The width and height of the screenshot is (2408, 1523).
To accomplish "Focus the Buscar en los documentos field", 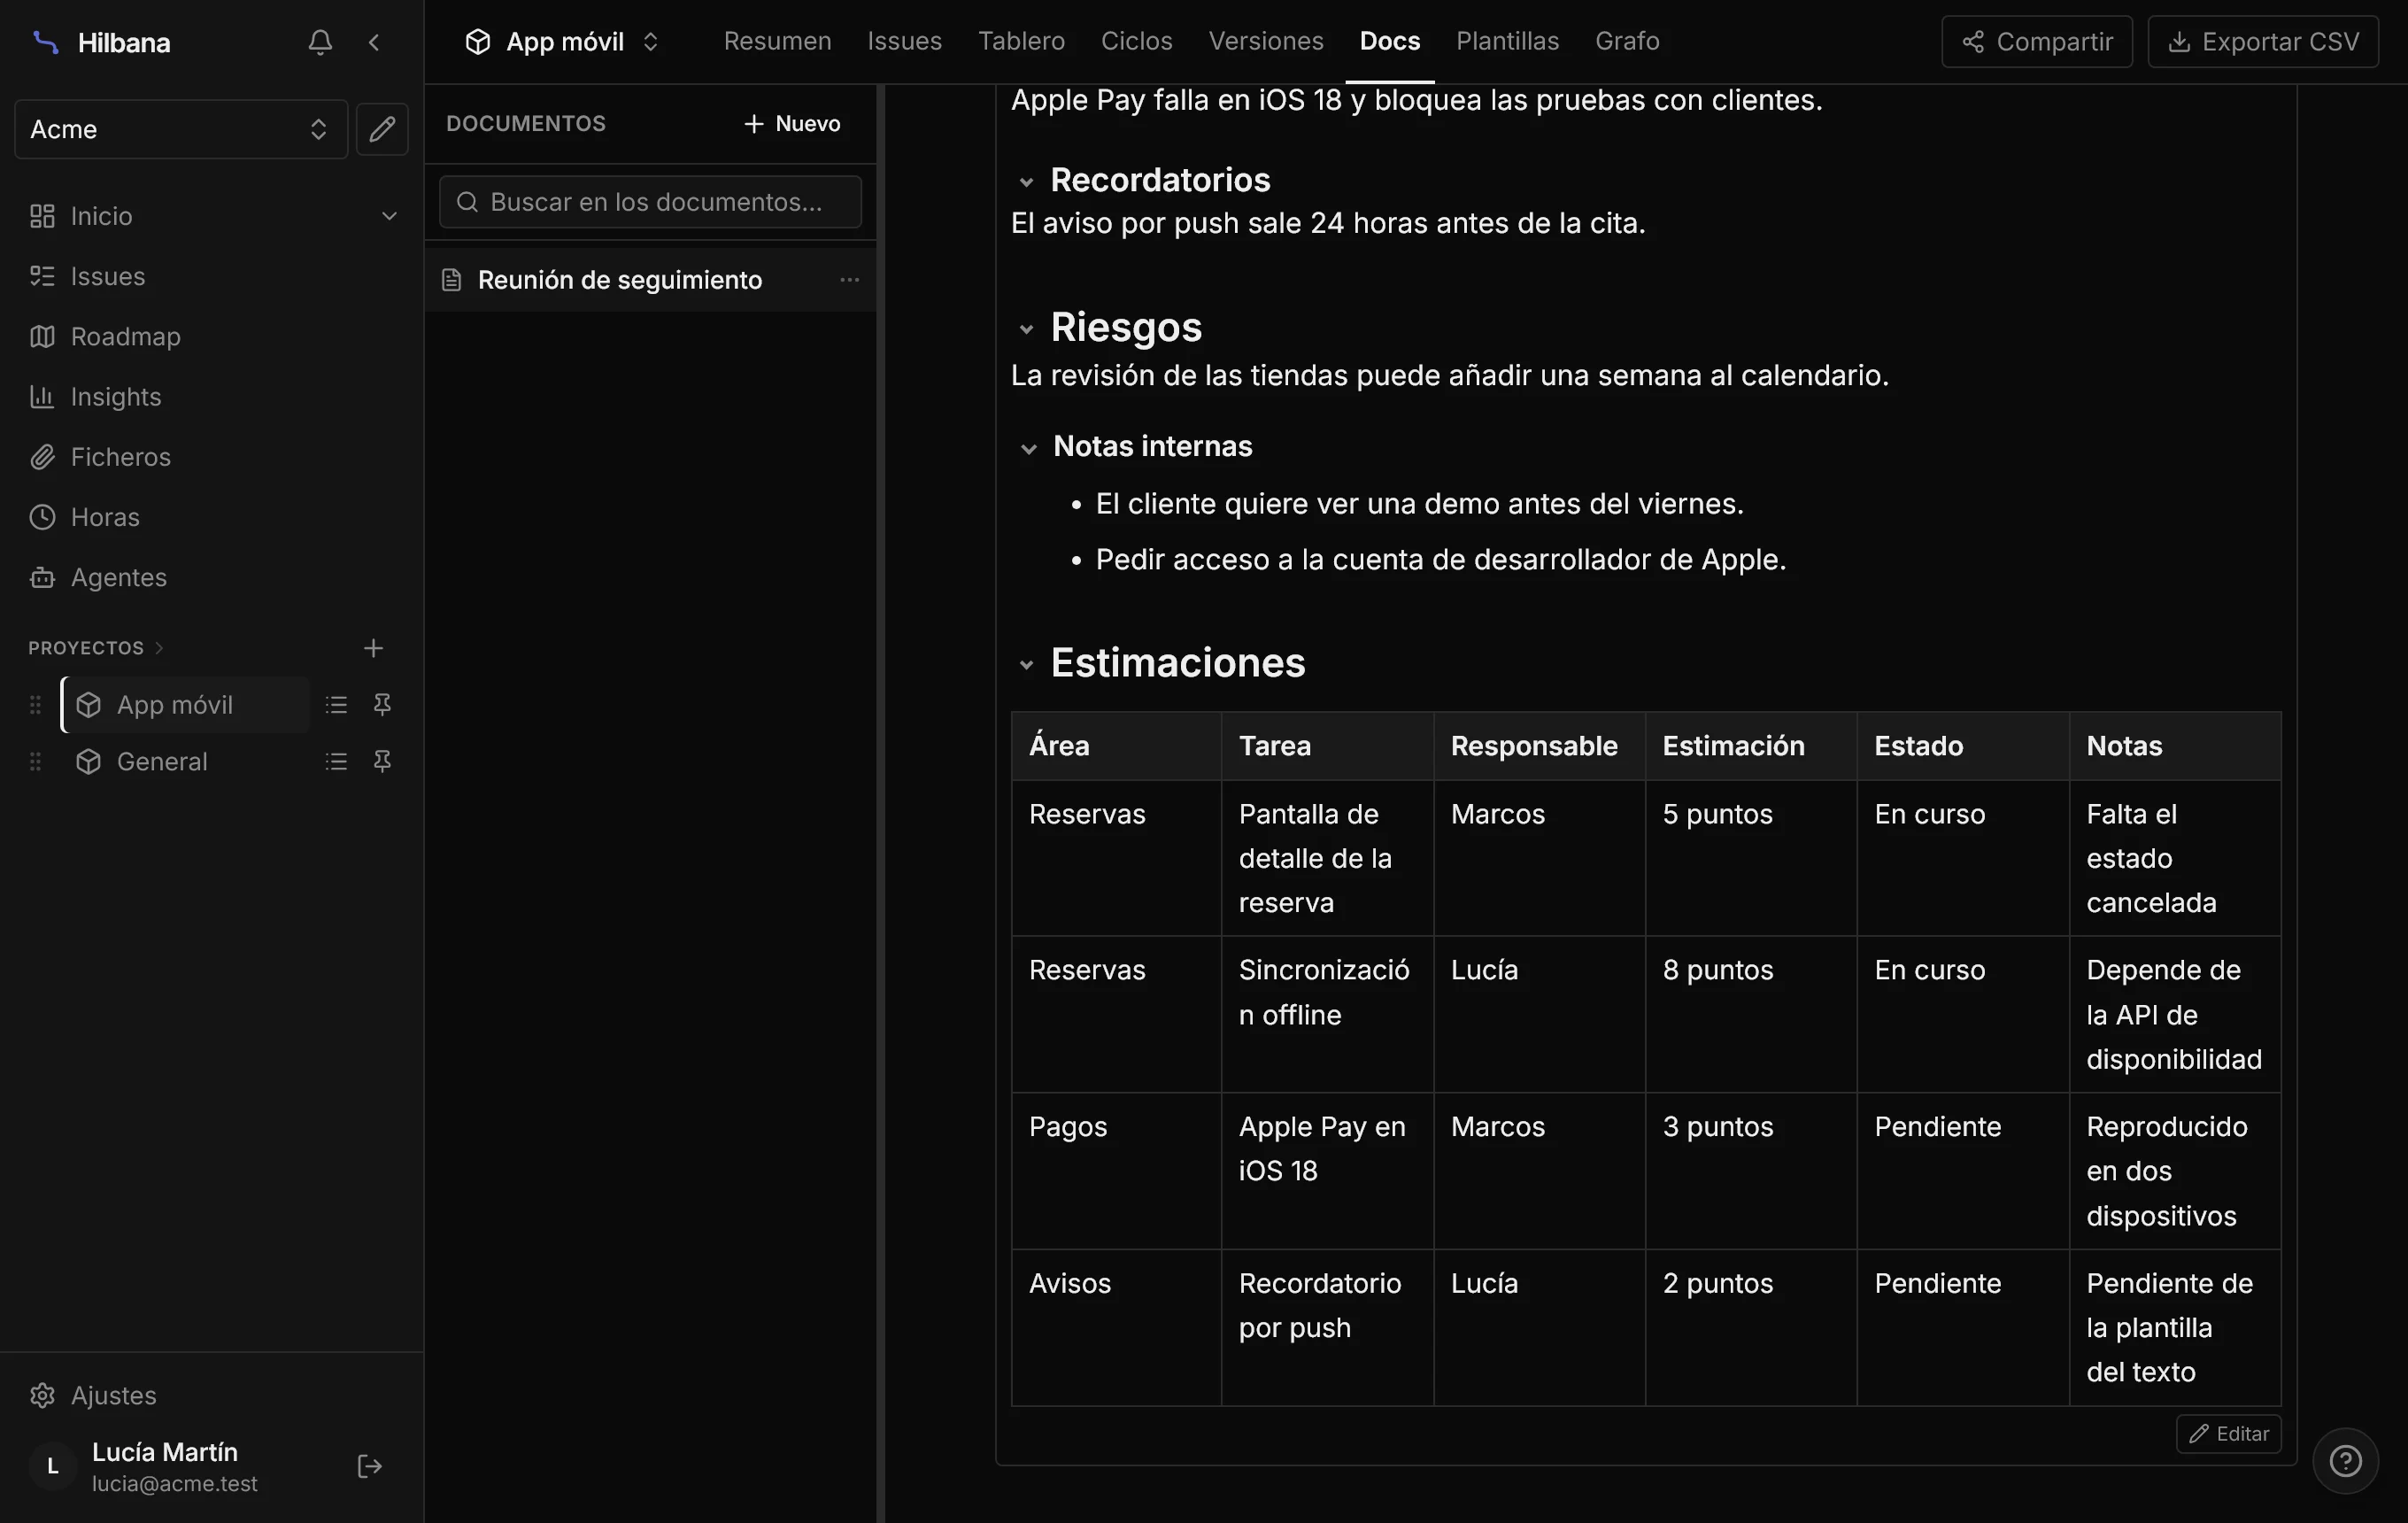I will point(650,202).
